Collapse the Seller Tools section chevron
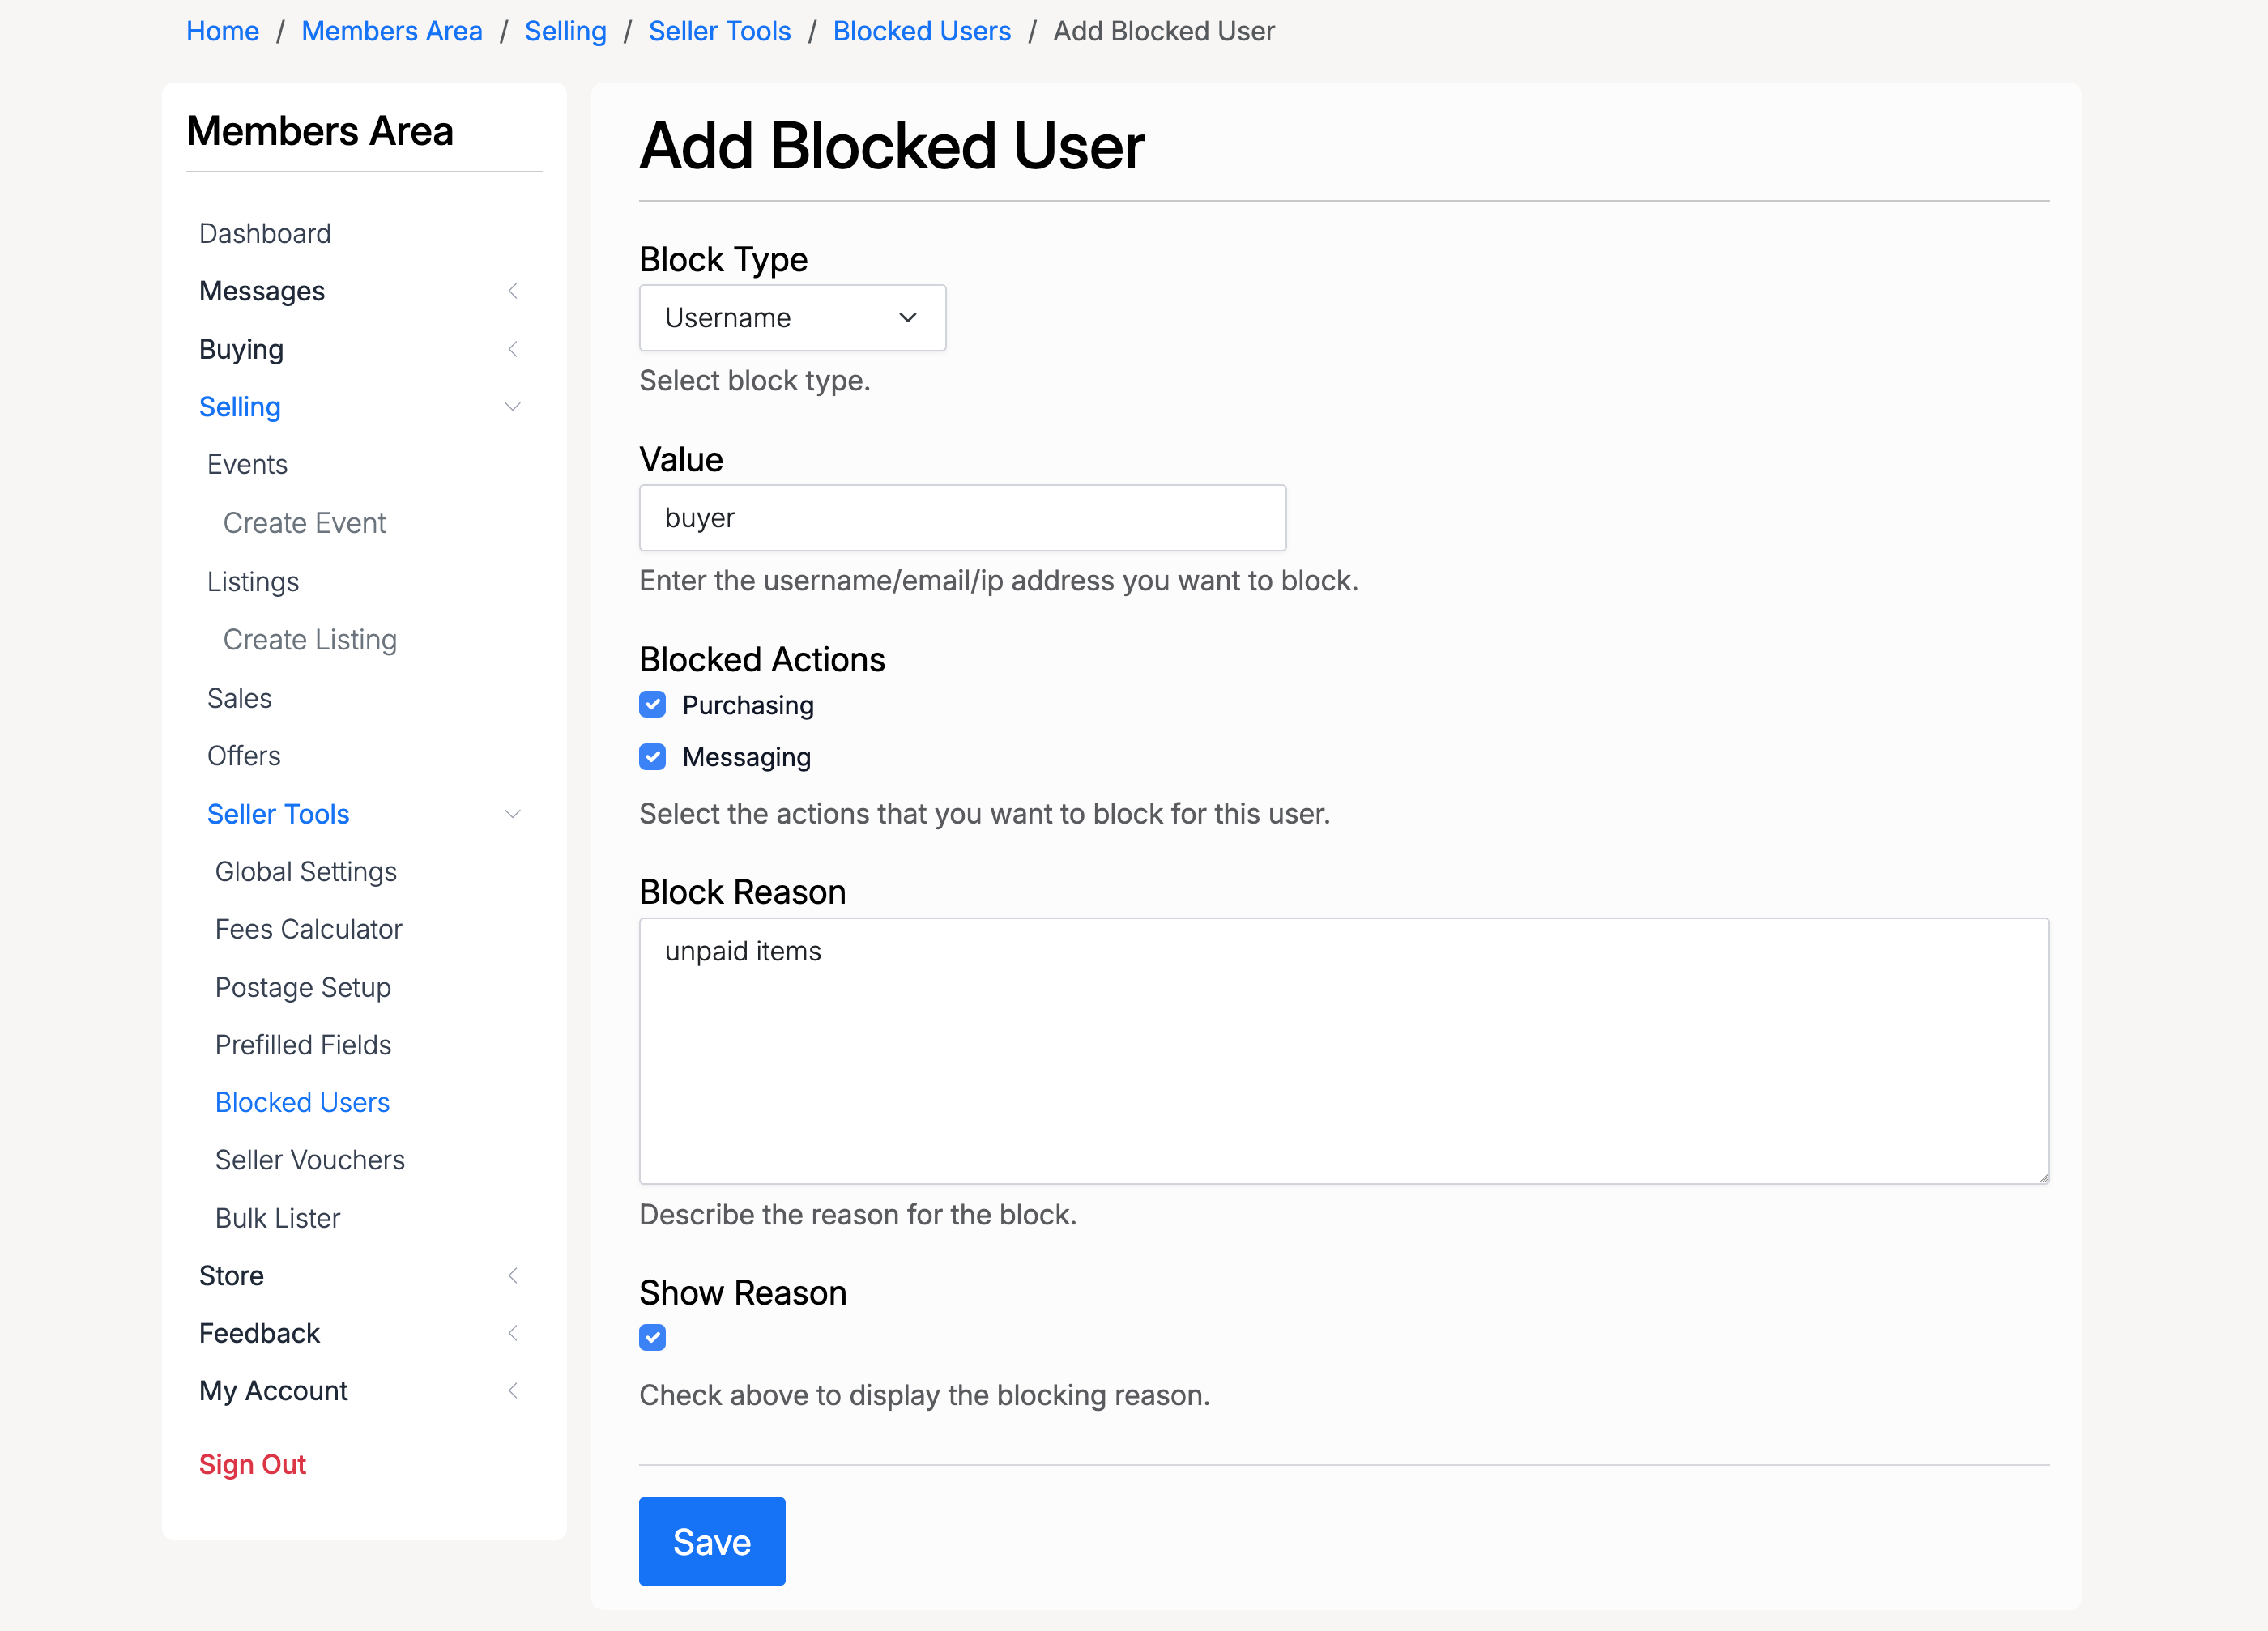Viewport: 2268px width, 1631px height. click(x=513, y=814)
